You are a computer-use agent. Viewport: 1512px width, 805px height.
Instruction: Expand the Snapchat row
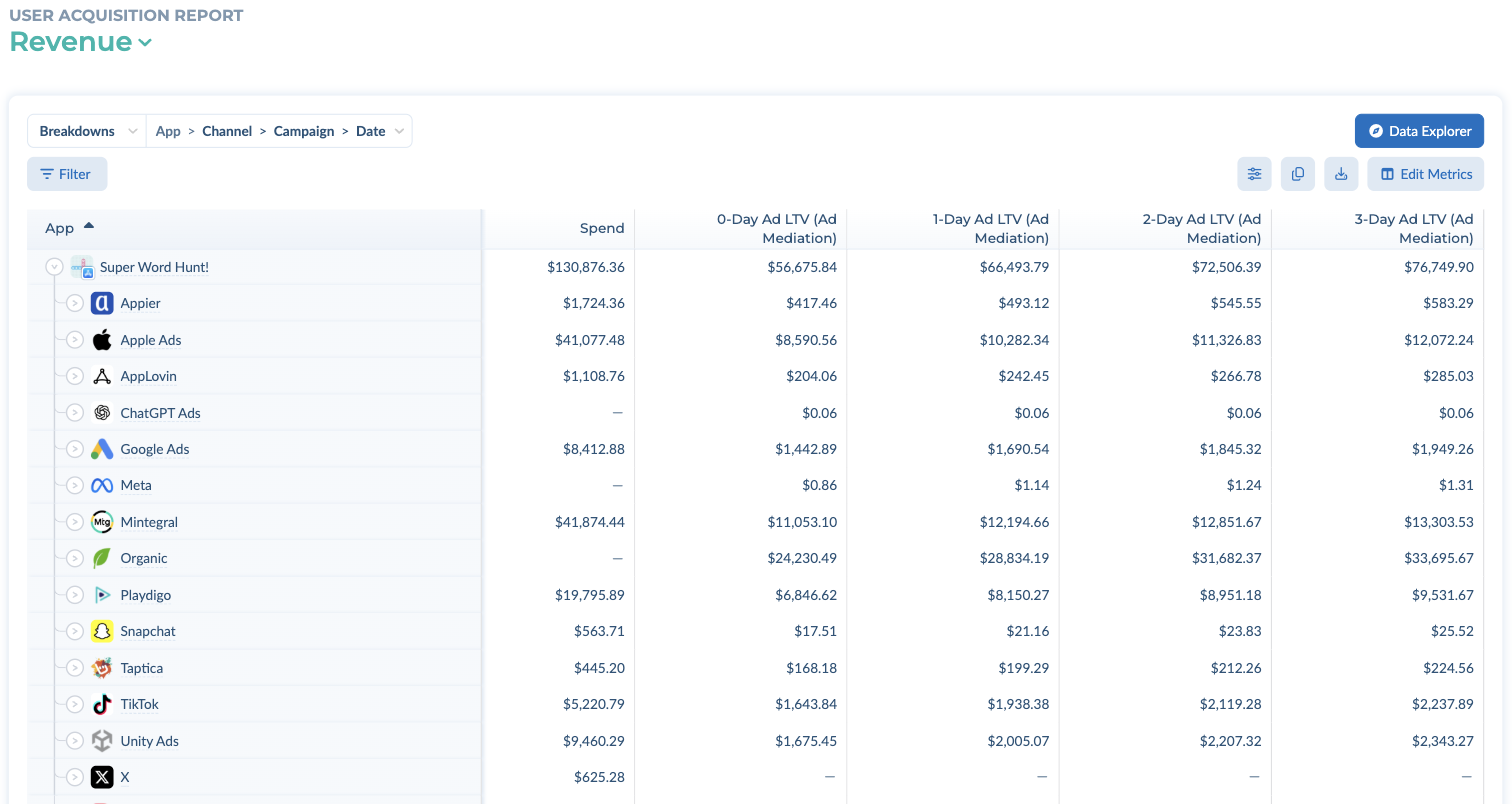pos(75,631)
